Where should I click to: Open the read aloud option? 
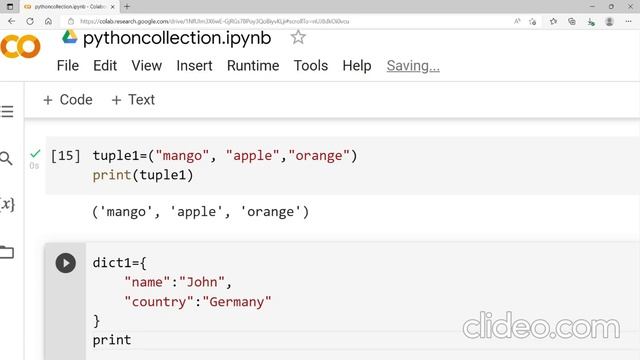click(x=517, y=21)
